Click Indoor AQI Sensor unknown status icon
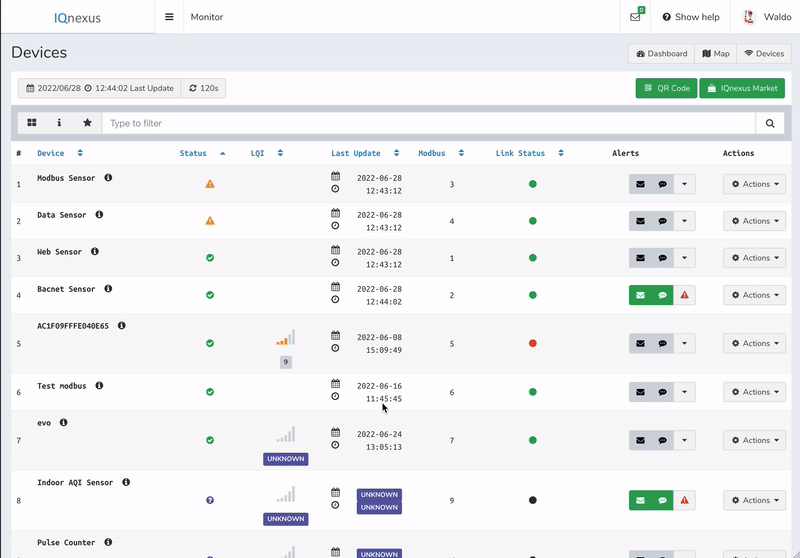The image size is (800, 558). click(210, 500)
